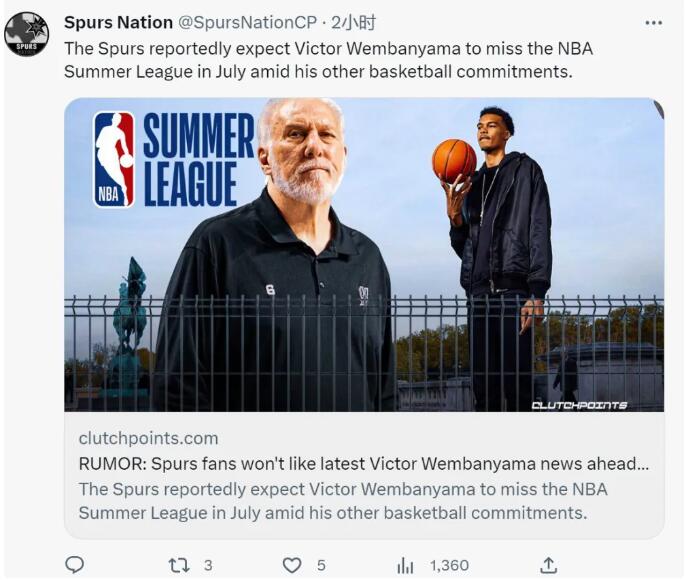This screenshot has width=685, height=580.
Task: Click the like count number 5
Action: coord(321,565)
